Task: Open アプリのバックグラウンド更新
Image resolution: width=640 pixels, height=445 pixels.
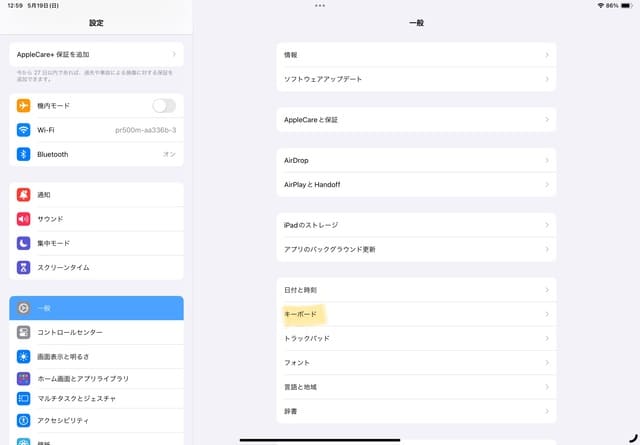Action: coord(416,249)
